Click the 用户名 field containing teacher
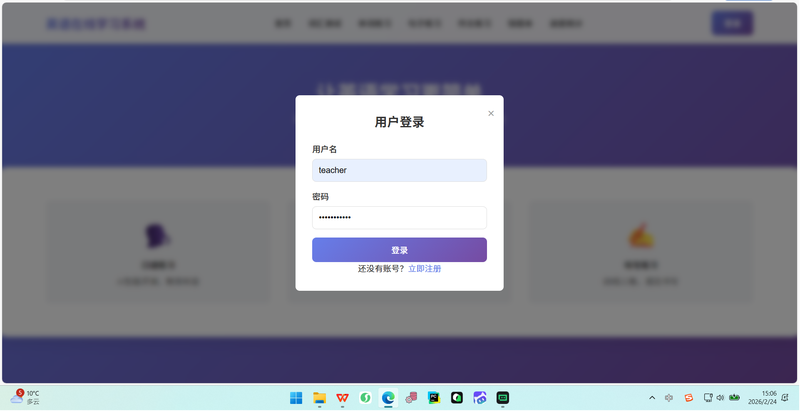This screenshot has height=411, width=800. (399, 170)
